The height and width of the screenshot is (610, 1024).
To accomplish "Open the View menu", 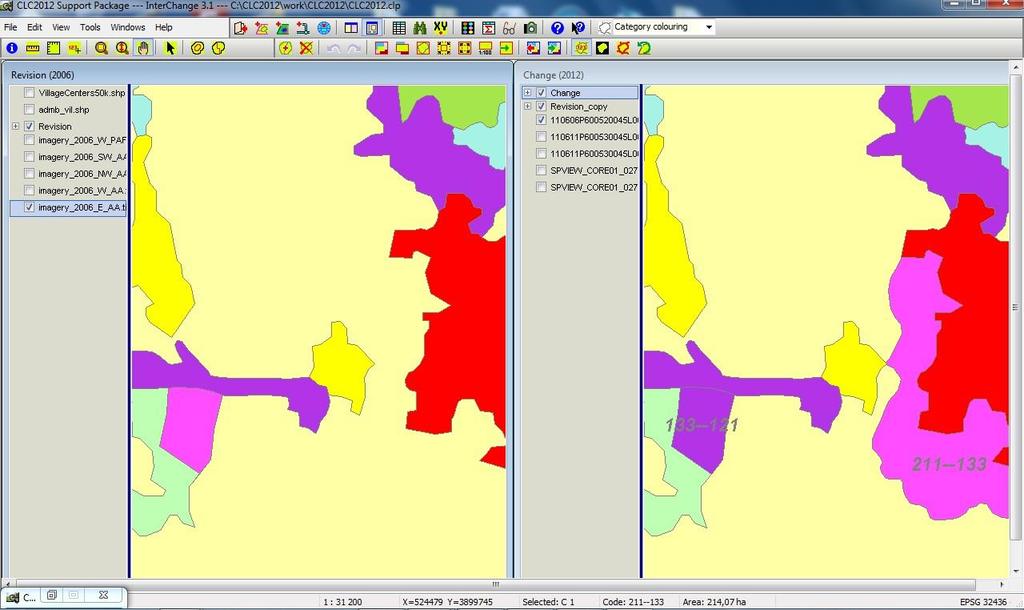I will coord(61,27).
